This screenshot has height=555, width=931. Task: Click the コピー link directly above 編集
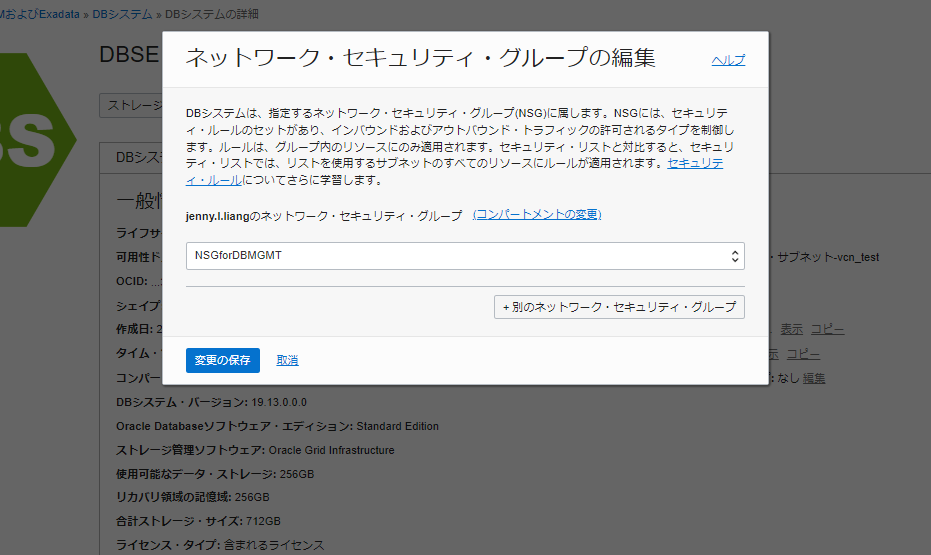[803, 354]
